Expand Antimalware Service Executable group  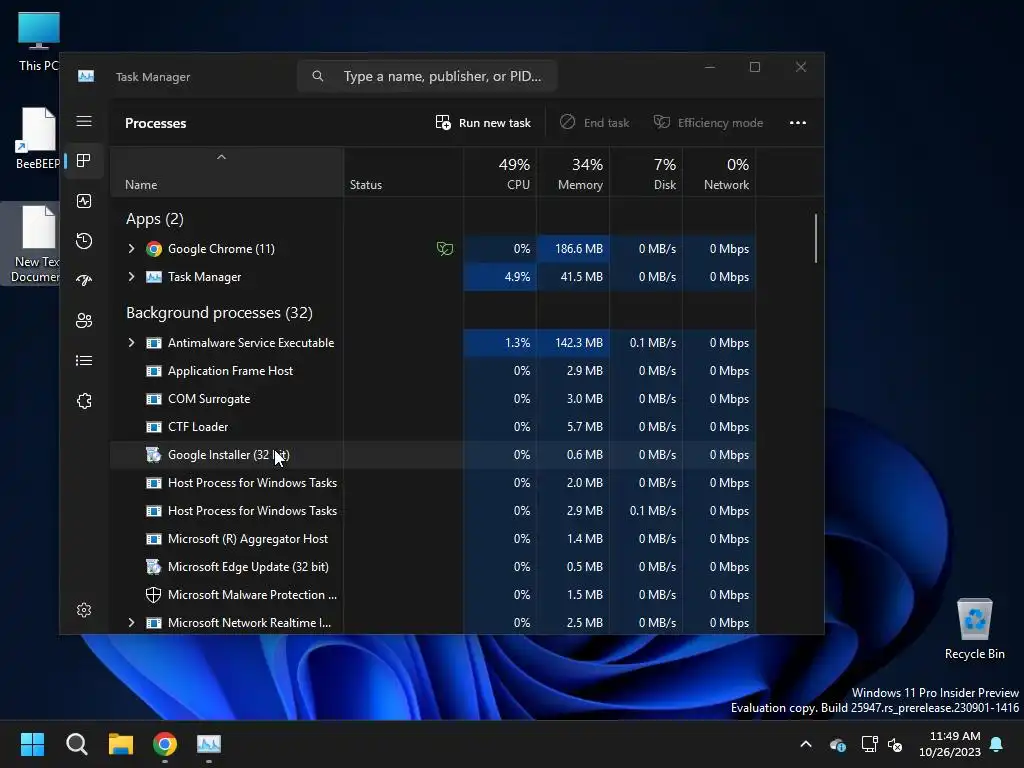(131, 343)
